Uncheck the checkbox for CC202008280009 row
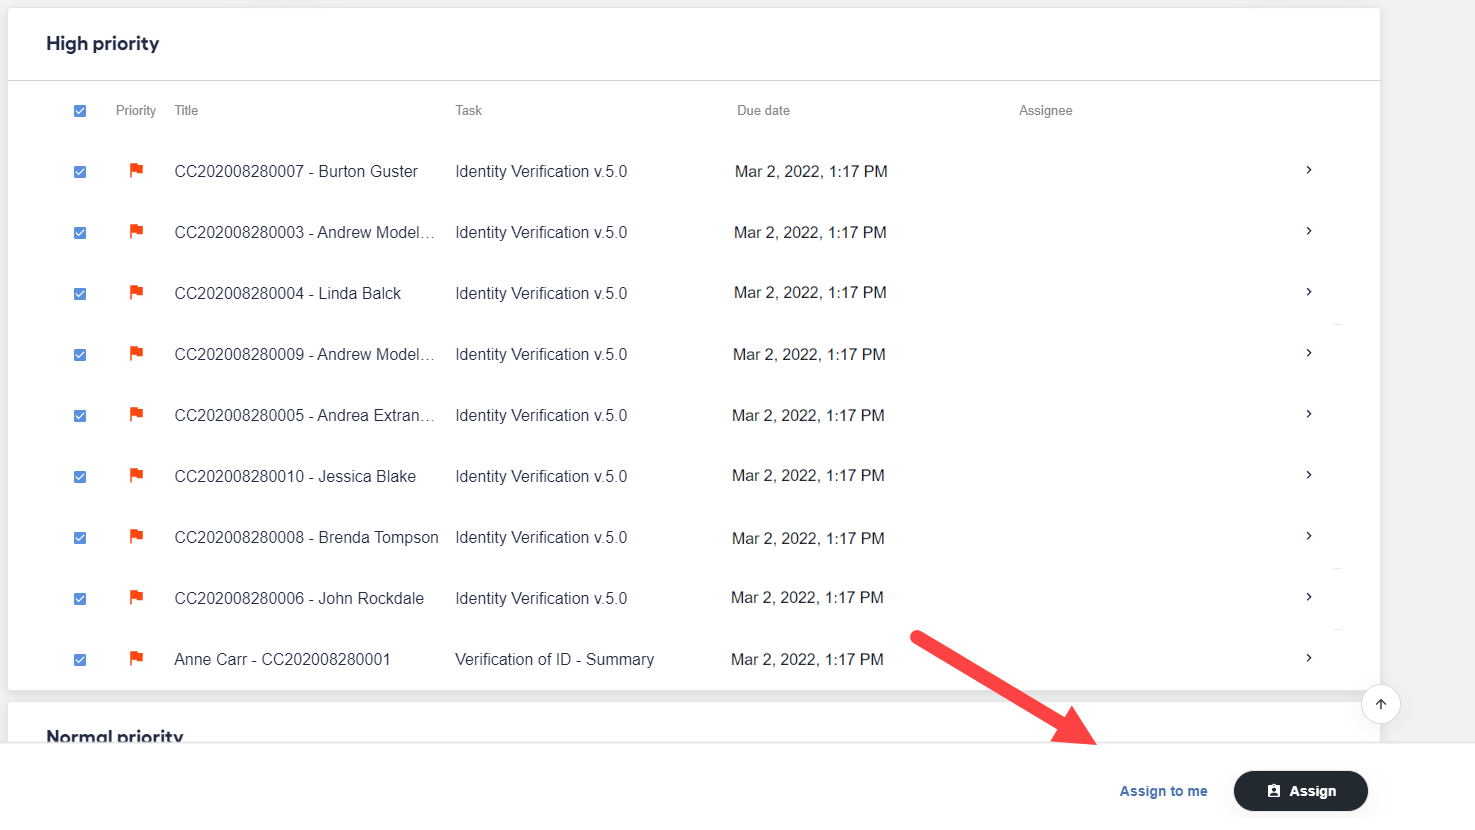 pyautogui.click(x=80, y=355)
